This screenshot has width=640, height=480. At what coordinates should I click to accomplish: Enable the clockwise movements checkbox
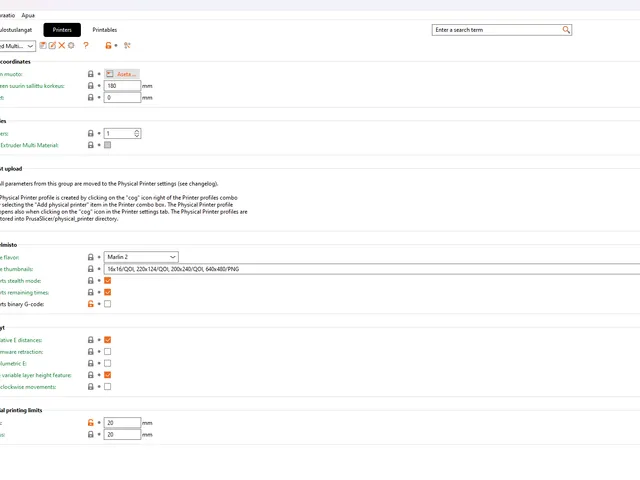click(107, 387)
